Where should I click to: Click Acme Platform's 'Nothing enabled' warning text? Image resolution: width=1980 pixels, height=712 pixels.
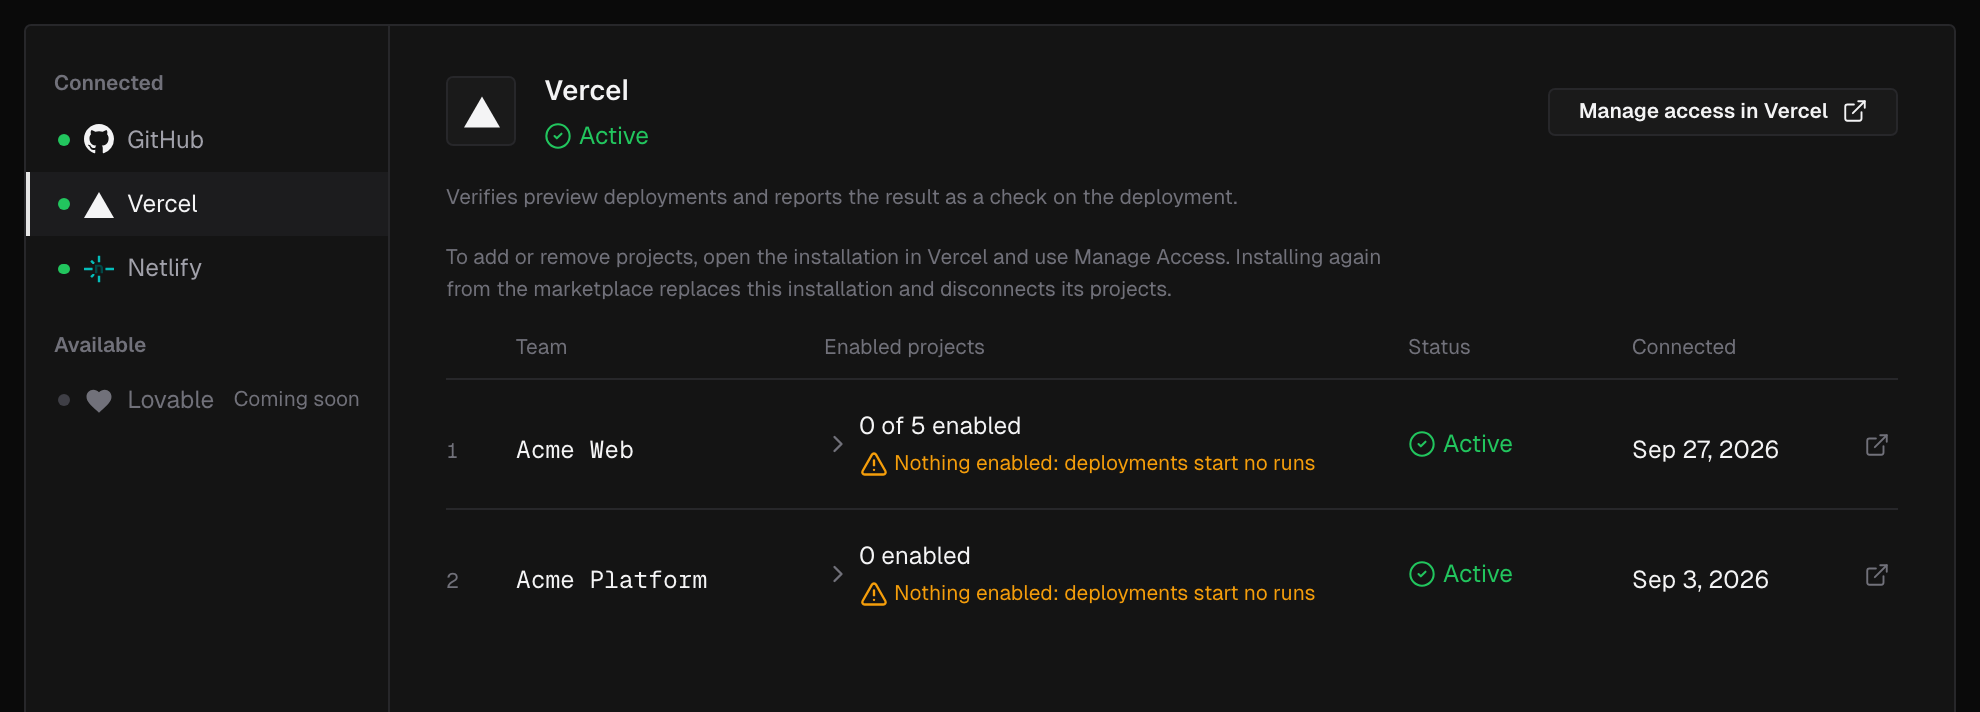tap(1104, 593)
